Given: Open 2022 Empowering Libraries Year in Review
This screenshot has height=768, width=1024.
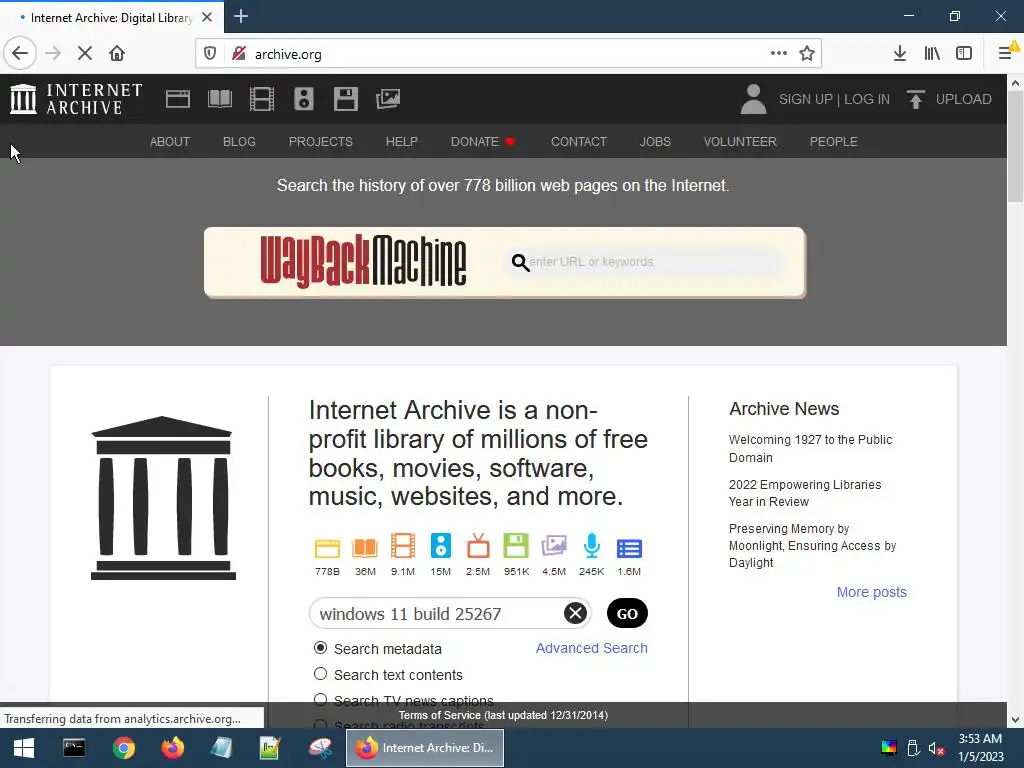Looking at the screenshot, I should click(805, 493).
